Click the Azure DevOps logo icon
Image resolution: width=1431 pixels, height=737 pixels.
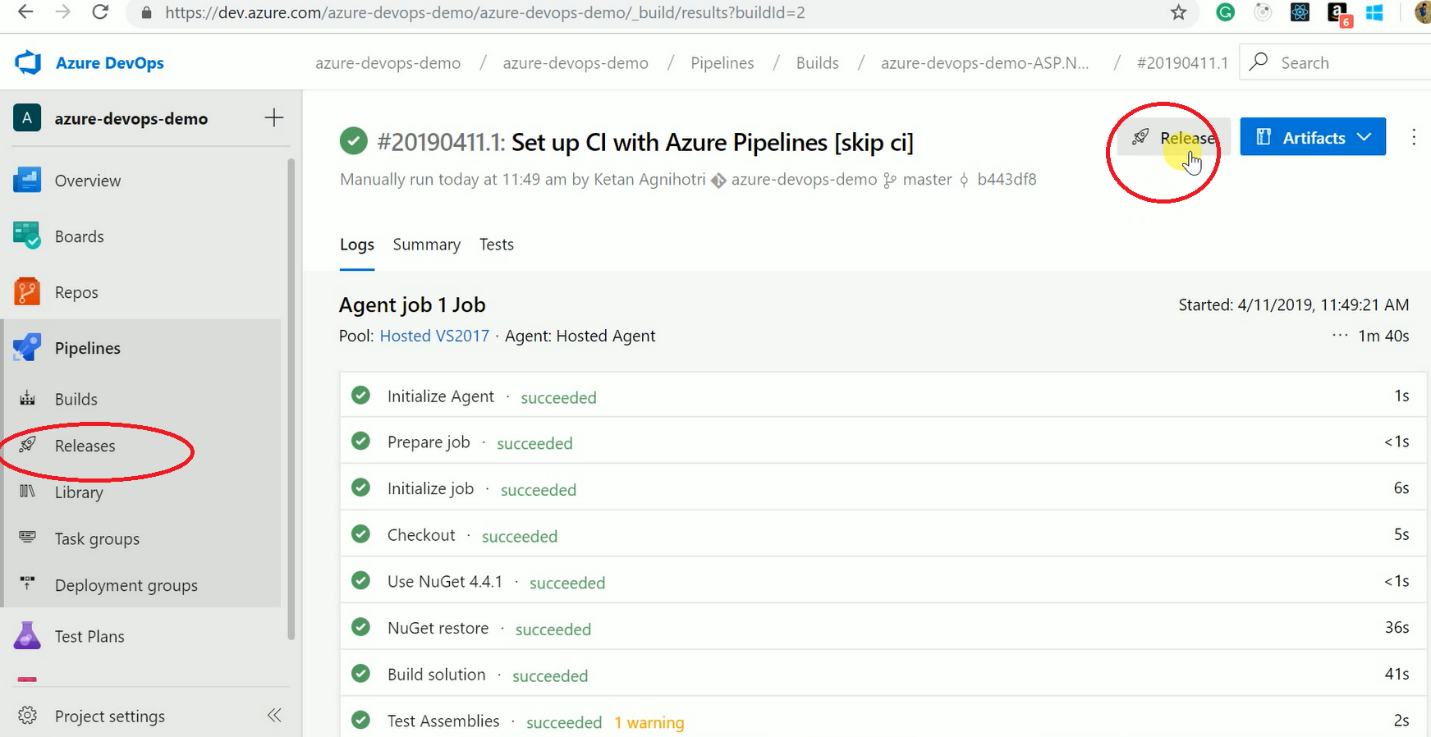tap(28, 63)
